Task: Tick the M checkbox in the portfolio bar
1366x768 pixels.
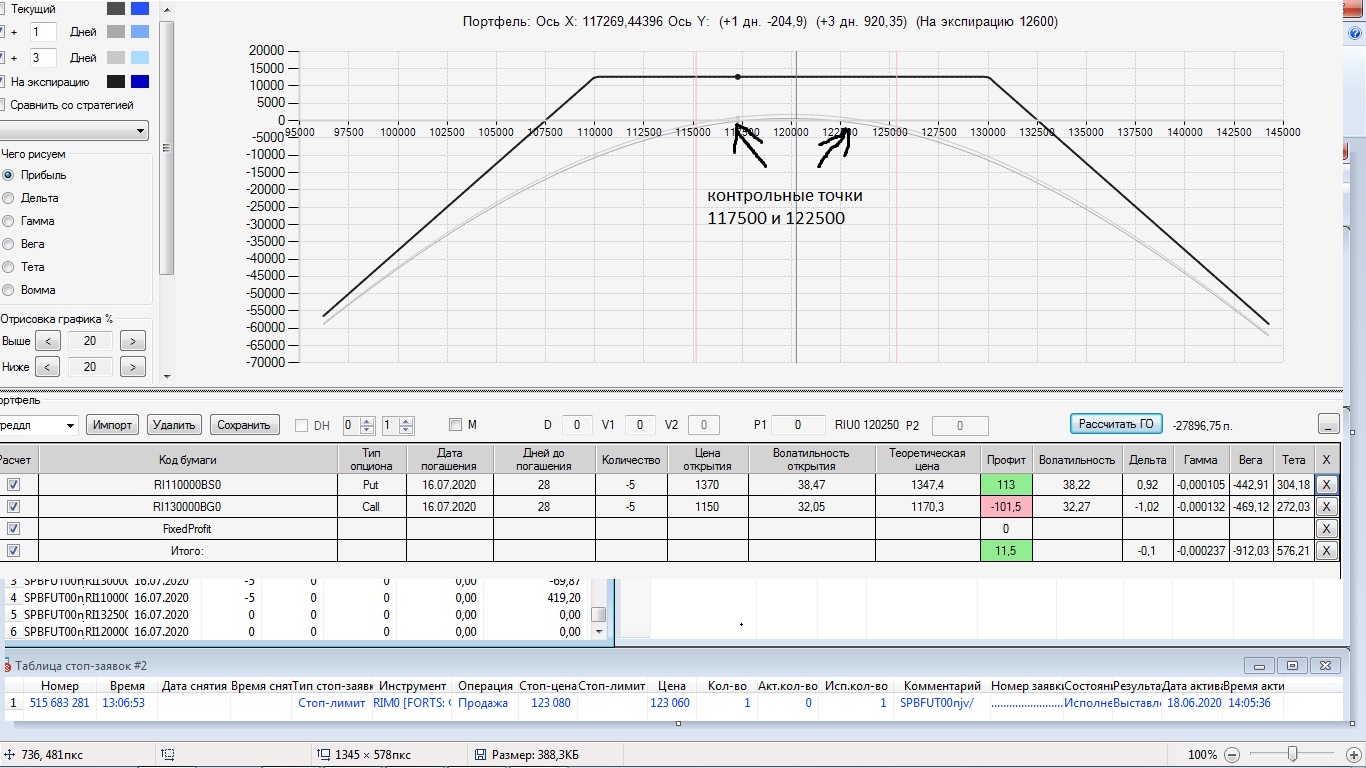Action: click(x=456, y=425)
